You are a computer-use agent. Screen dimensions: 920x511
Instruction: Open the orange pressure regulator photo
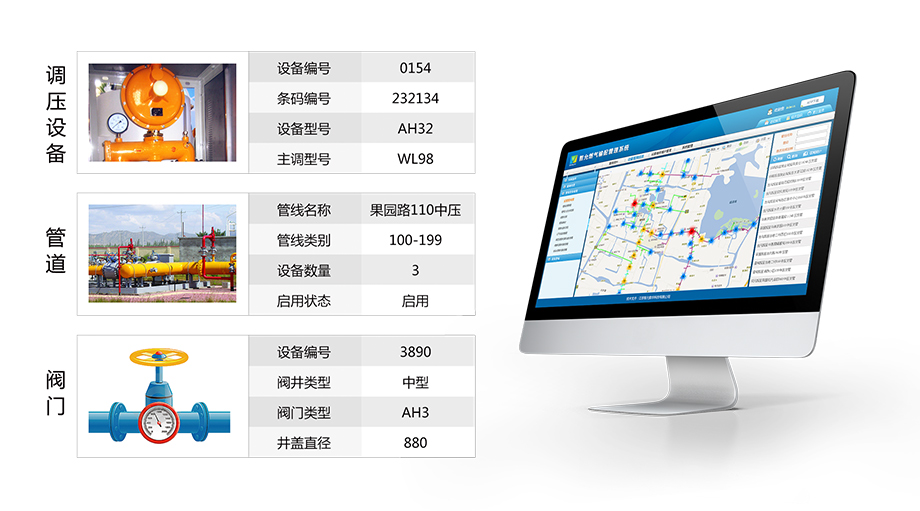pyautogui.click(x=162, y=113)
